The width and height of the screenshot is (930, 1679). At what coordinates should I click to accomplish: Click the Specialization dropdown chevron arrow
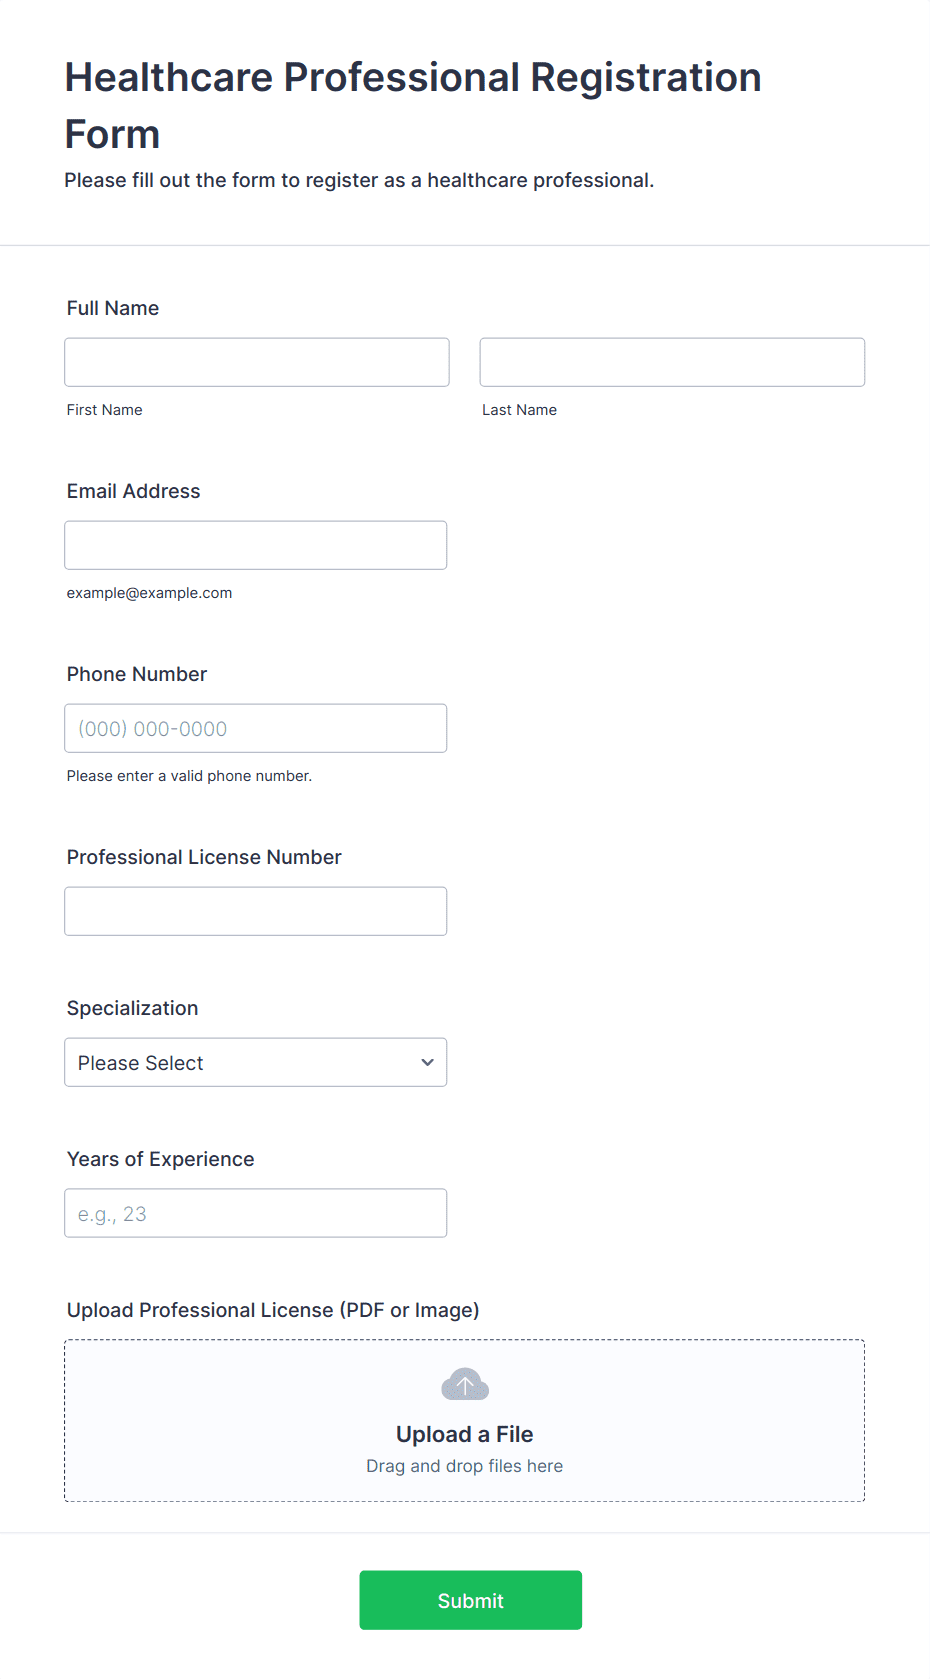coord(427,1062)
